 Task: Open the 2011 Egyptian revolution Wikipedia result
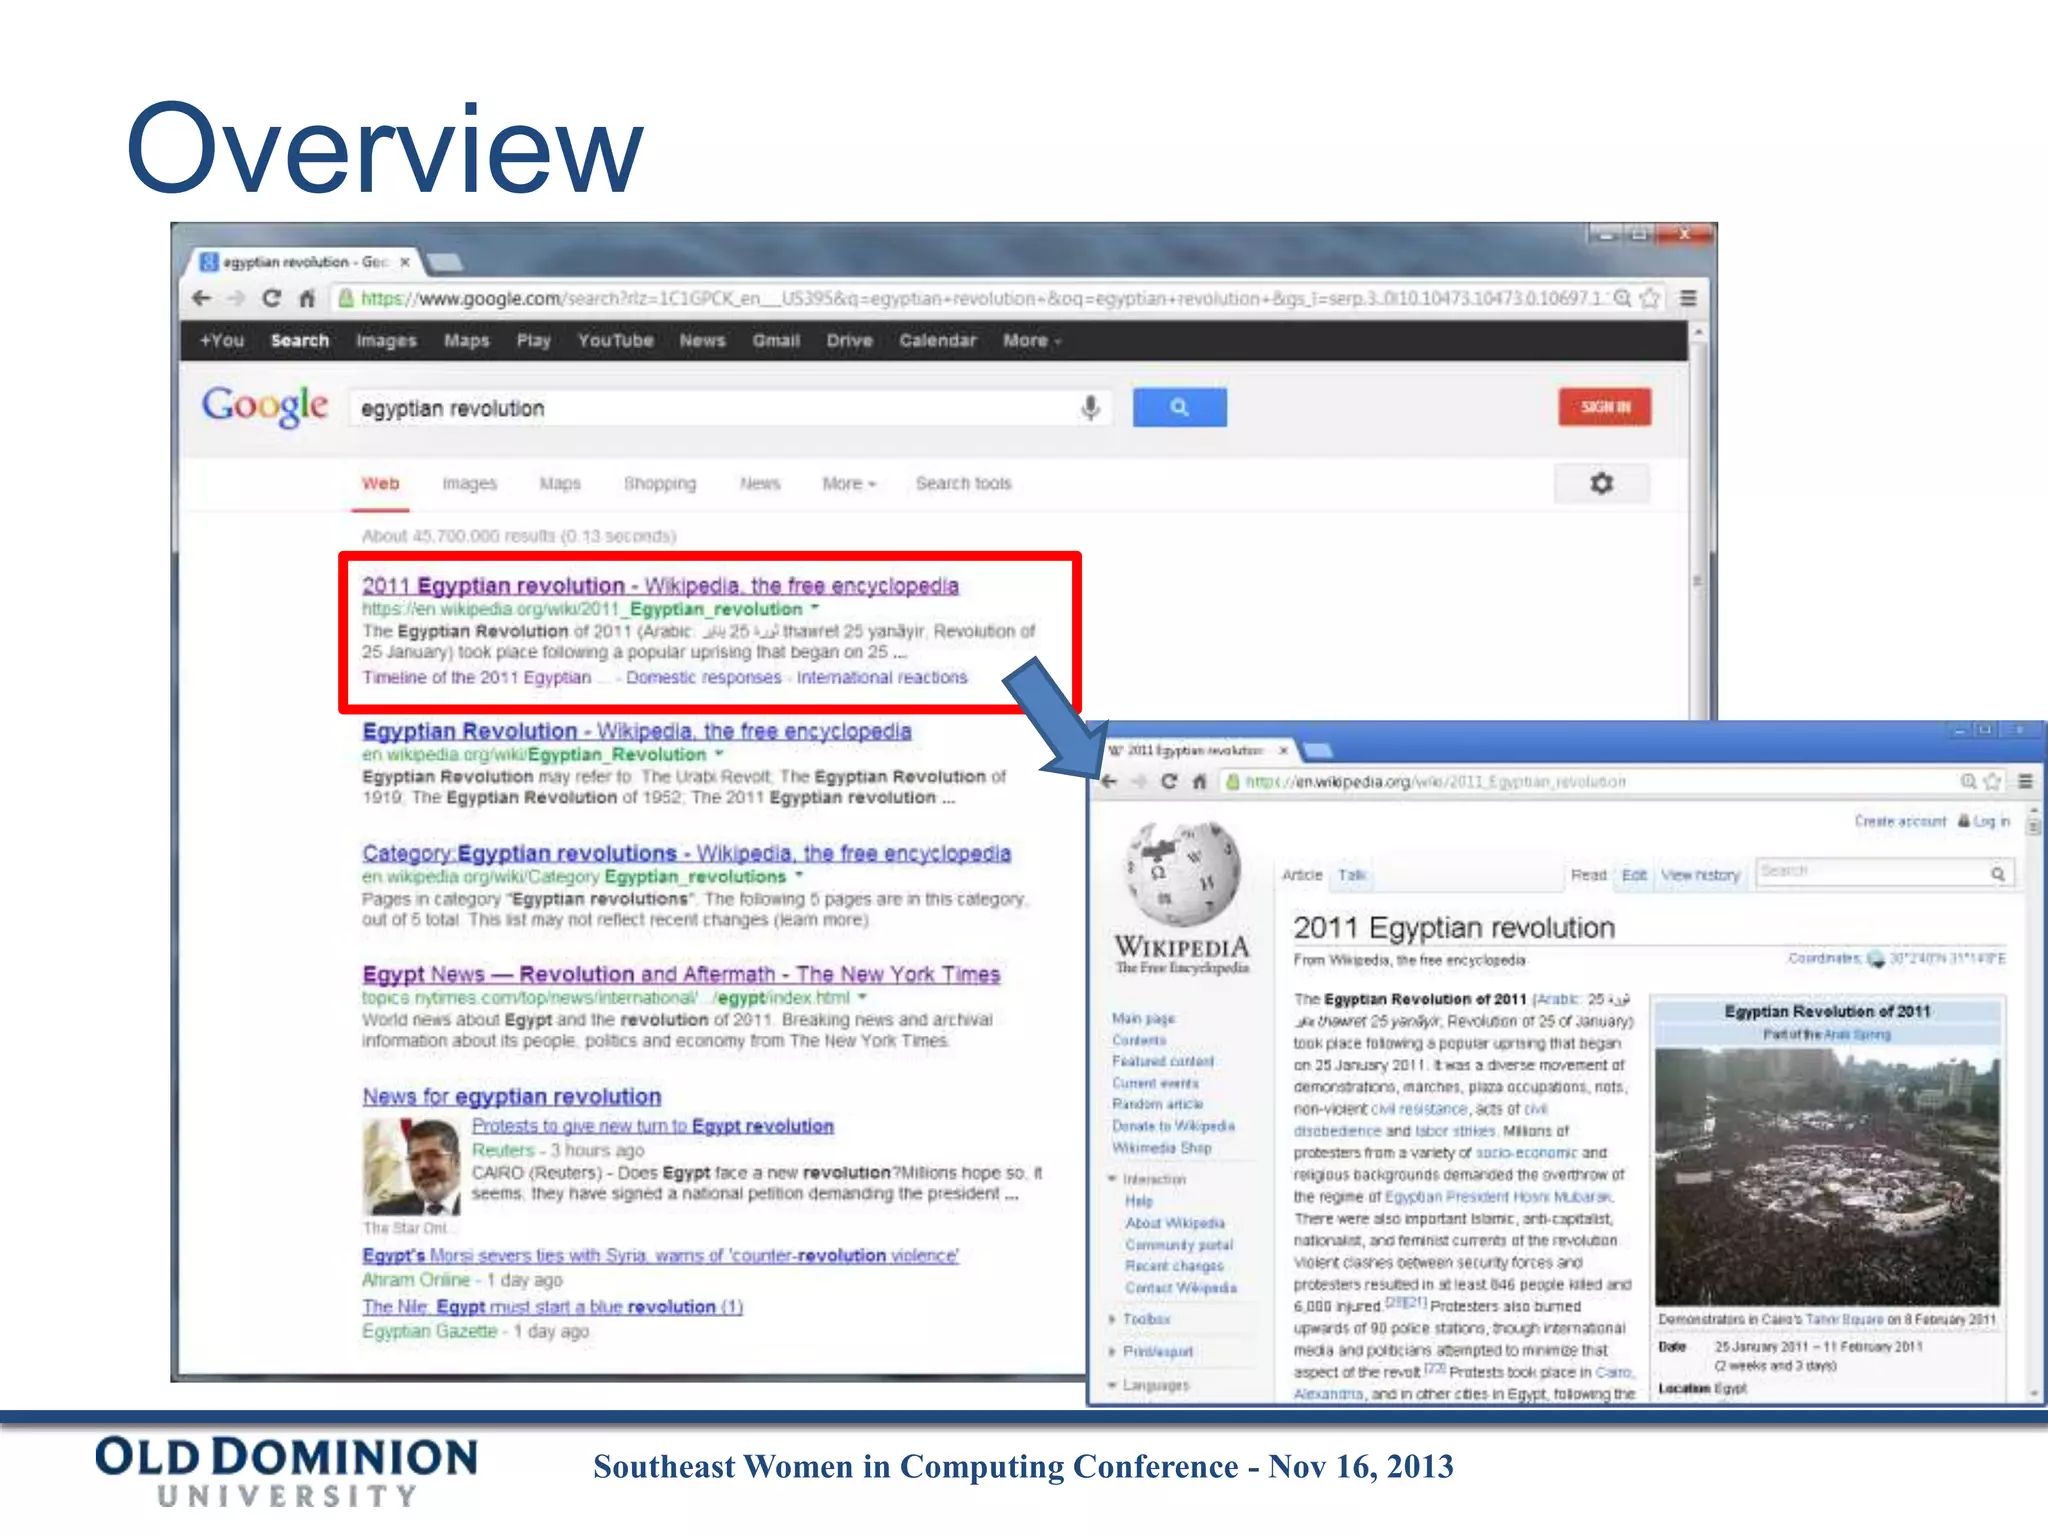tap(660, 586)
